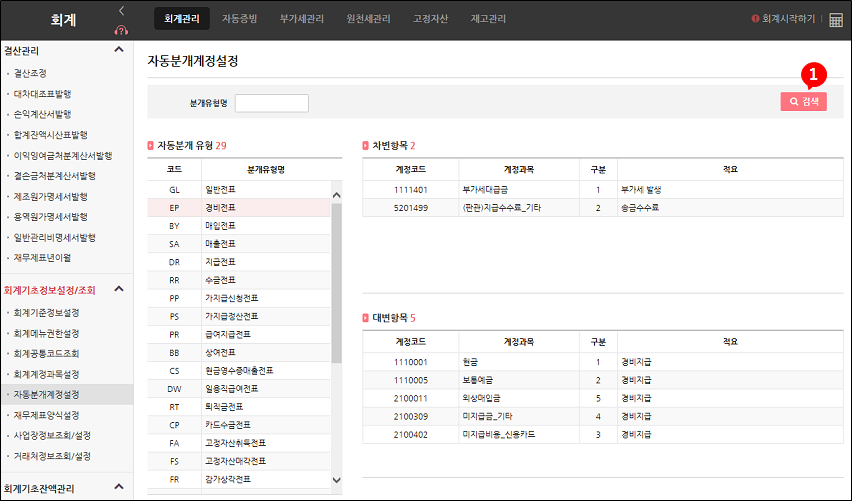Switch to the 원천세관리 tab
The height and width of the screenshot is (501, 852).
point(368,19)
